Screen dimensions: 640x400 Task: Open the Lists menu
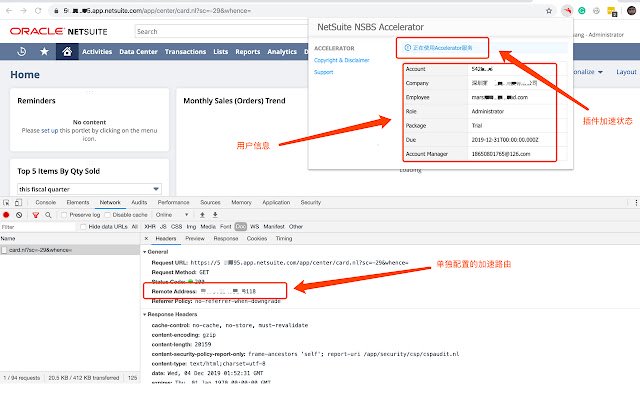pos(220,51)
